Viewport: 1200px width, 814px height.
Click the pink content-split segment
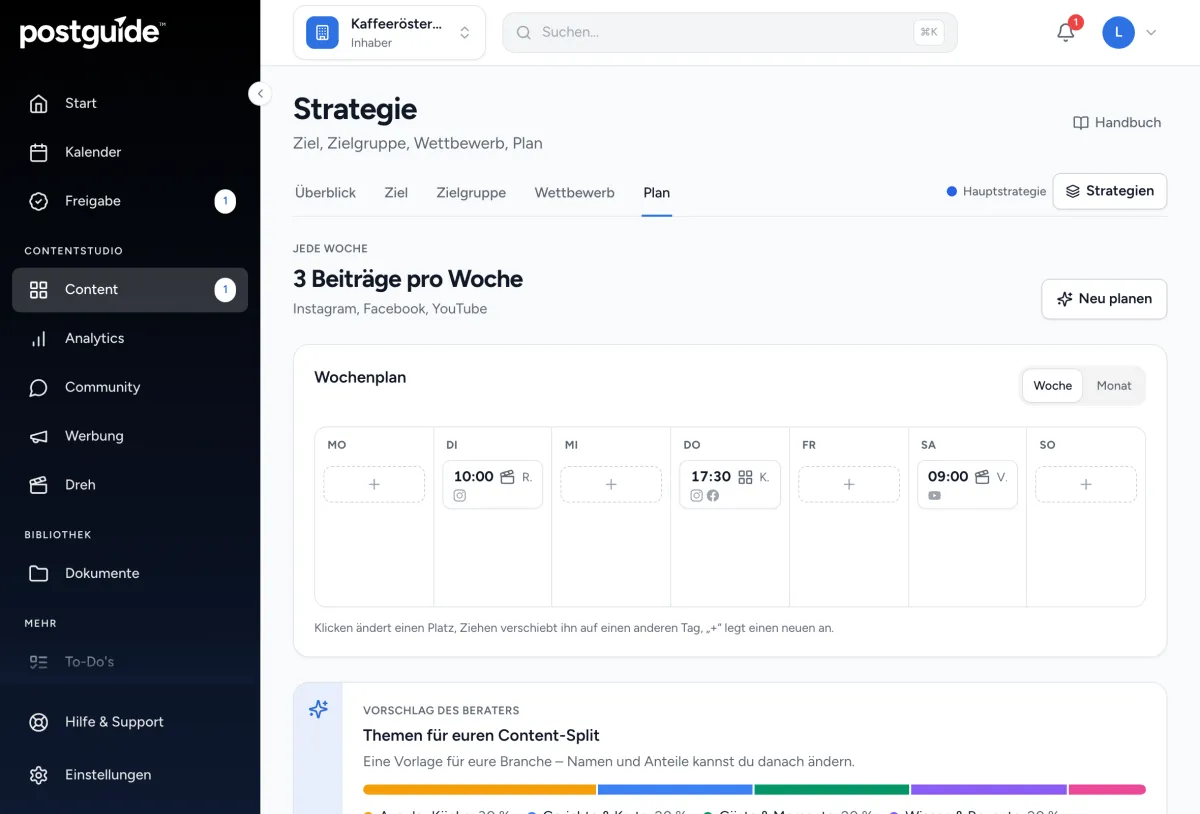(x=1107, y=790)
